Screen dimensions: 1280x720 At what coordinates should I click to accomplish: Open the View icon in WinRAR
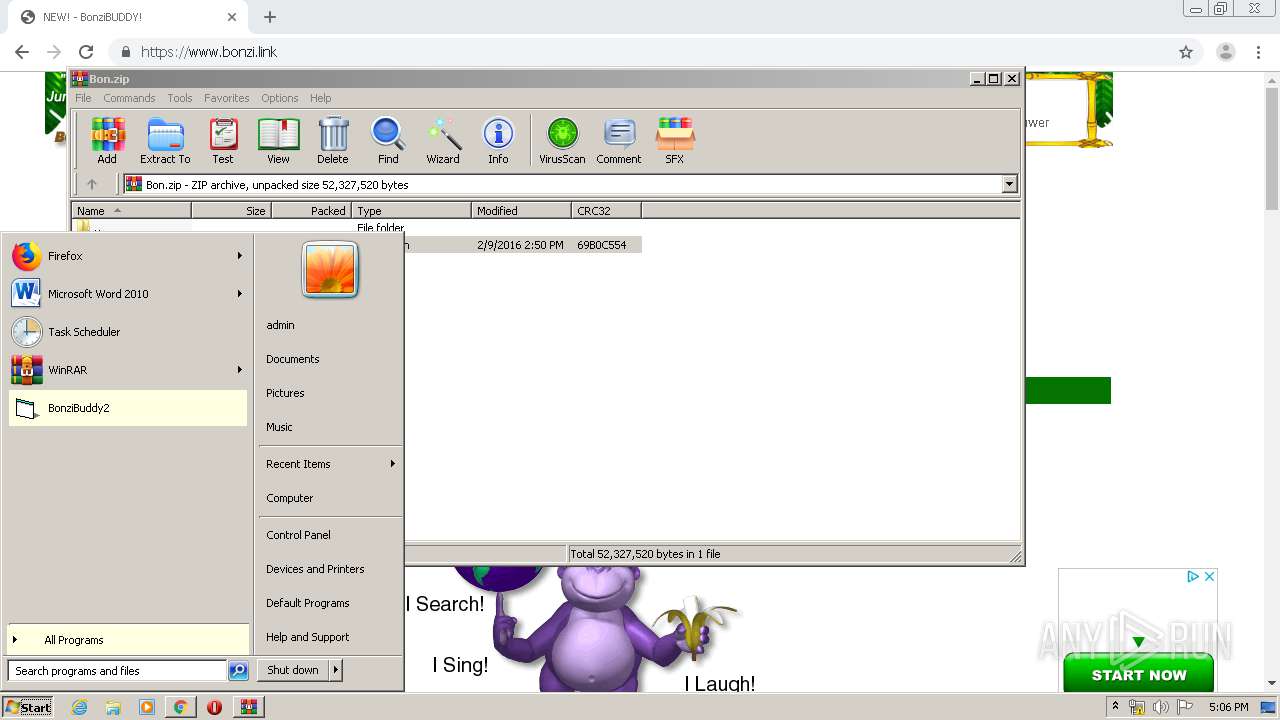pos(278,140)
